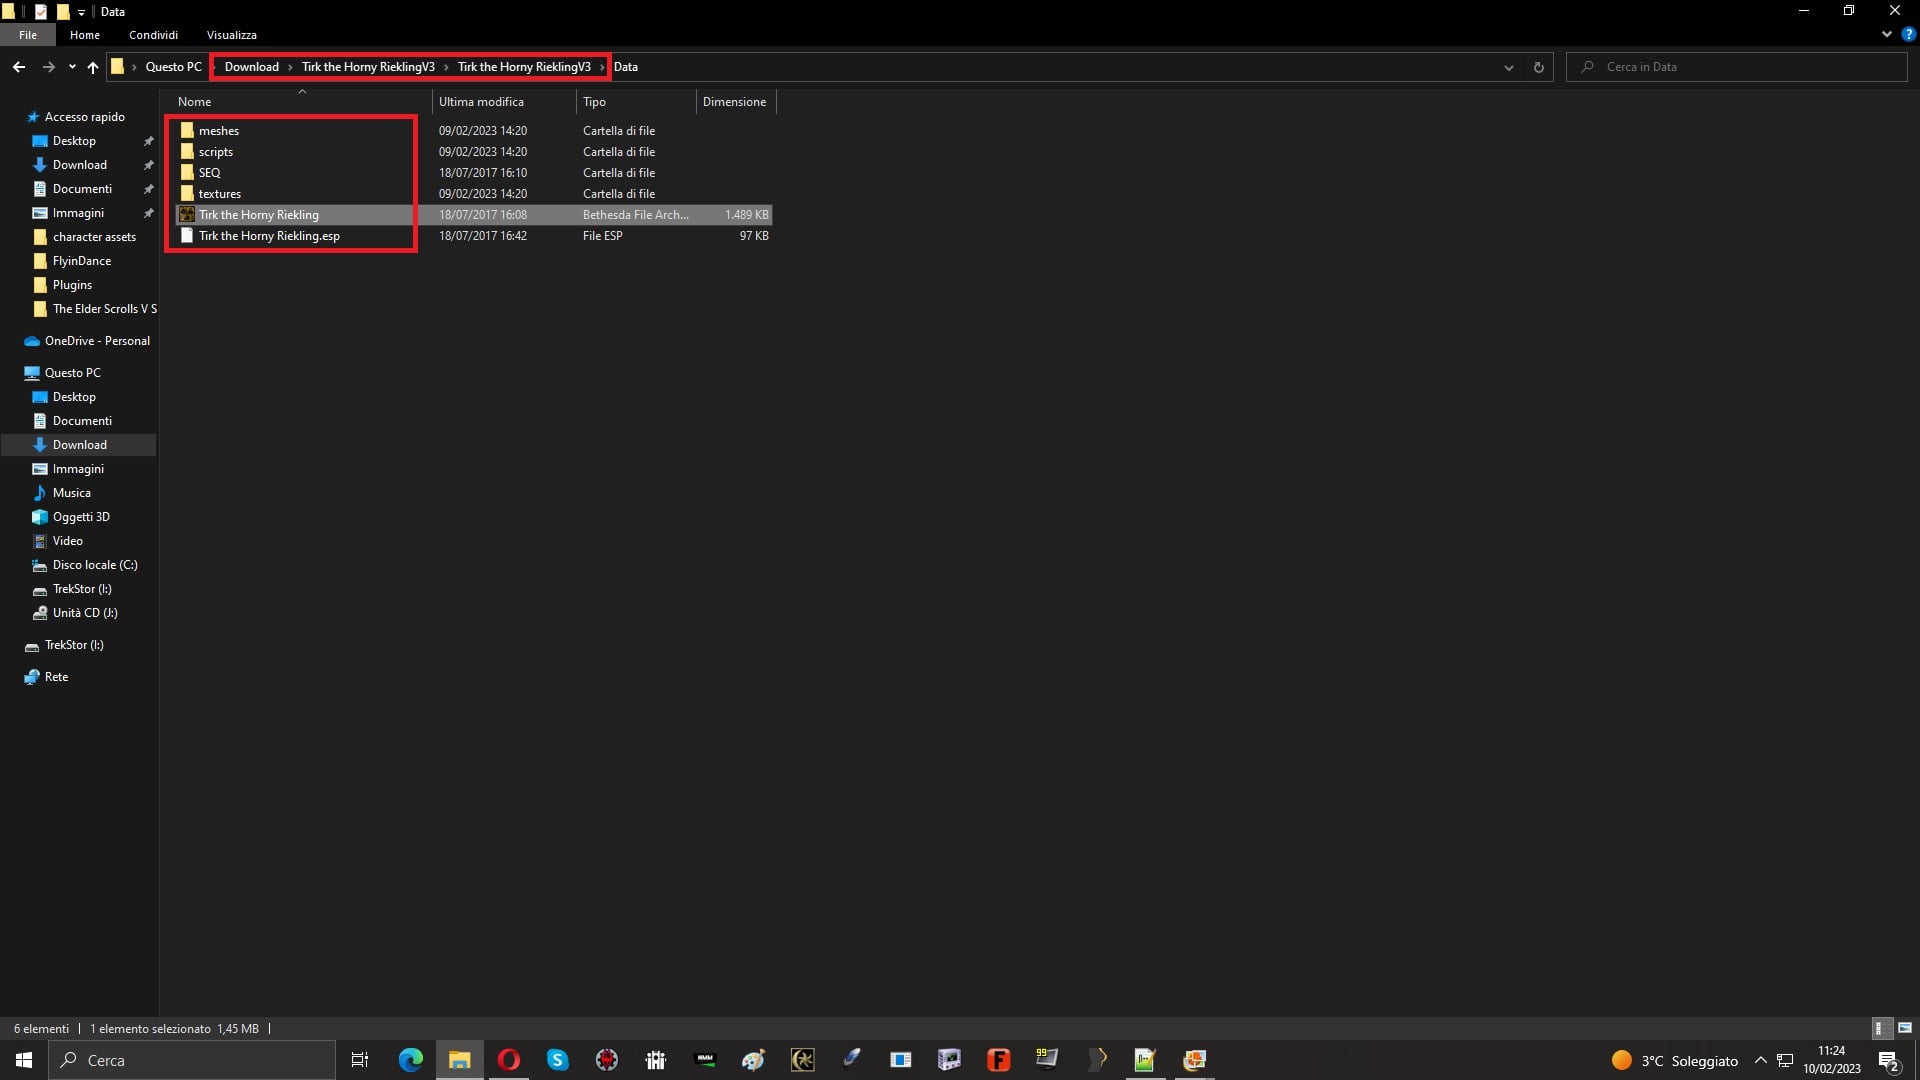
Task: Open Task View on the taskbar
Action: 360,1060
